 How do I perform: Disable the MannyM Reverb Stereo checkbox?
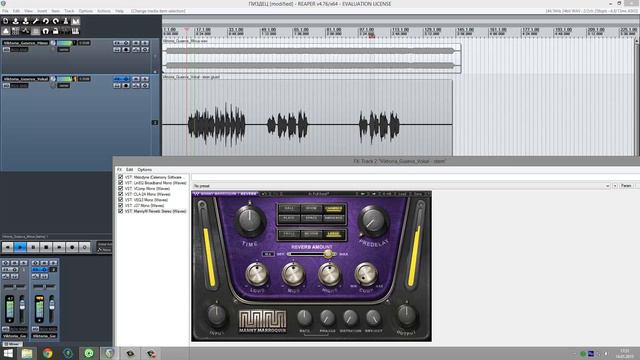120,211
